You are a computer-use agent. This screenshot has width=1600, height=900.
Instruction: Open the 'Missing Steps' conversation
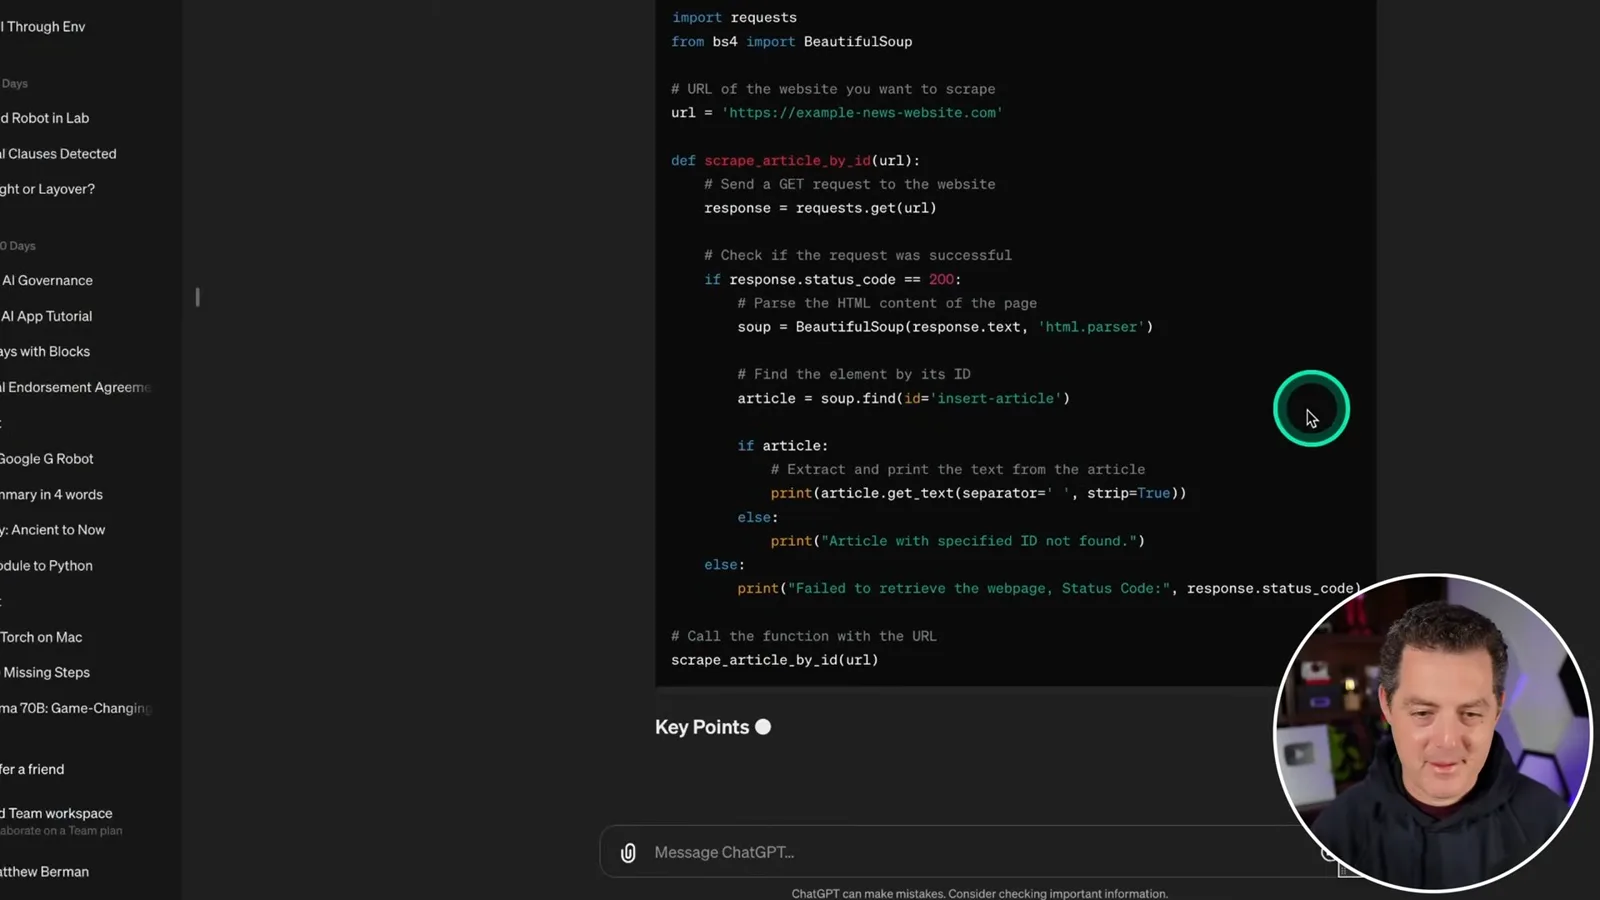(x=45, y=673)
